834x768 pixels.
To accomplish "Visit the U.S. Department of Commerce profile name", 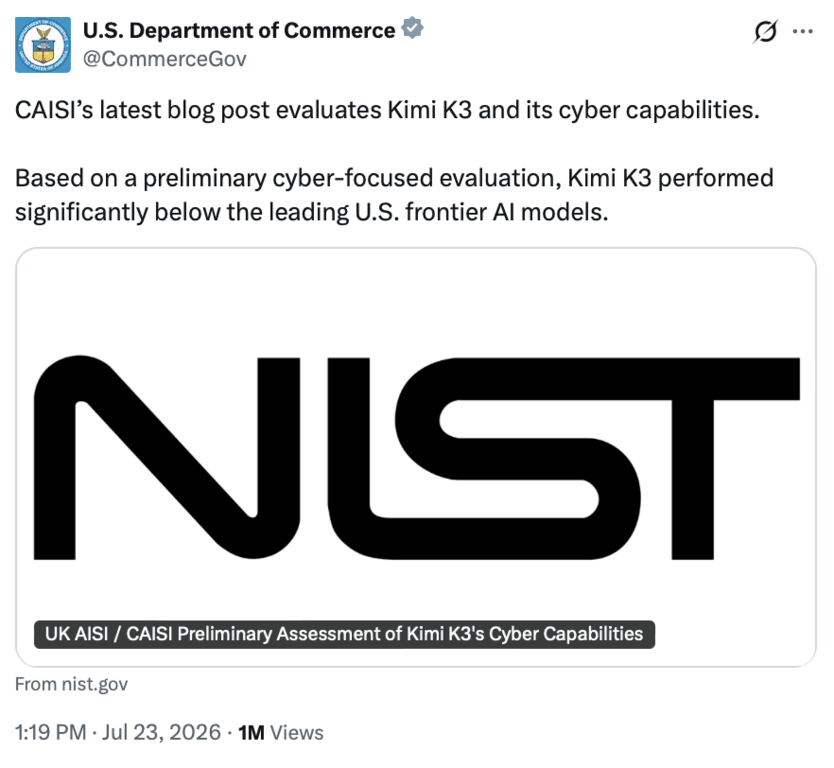I will 239,30.
